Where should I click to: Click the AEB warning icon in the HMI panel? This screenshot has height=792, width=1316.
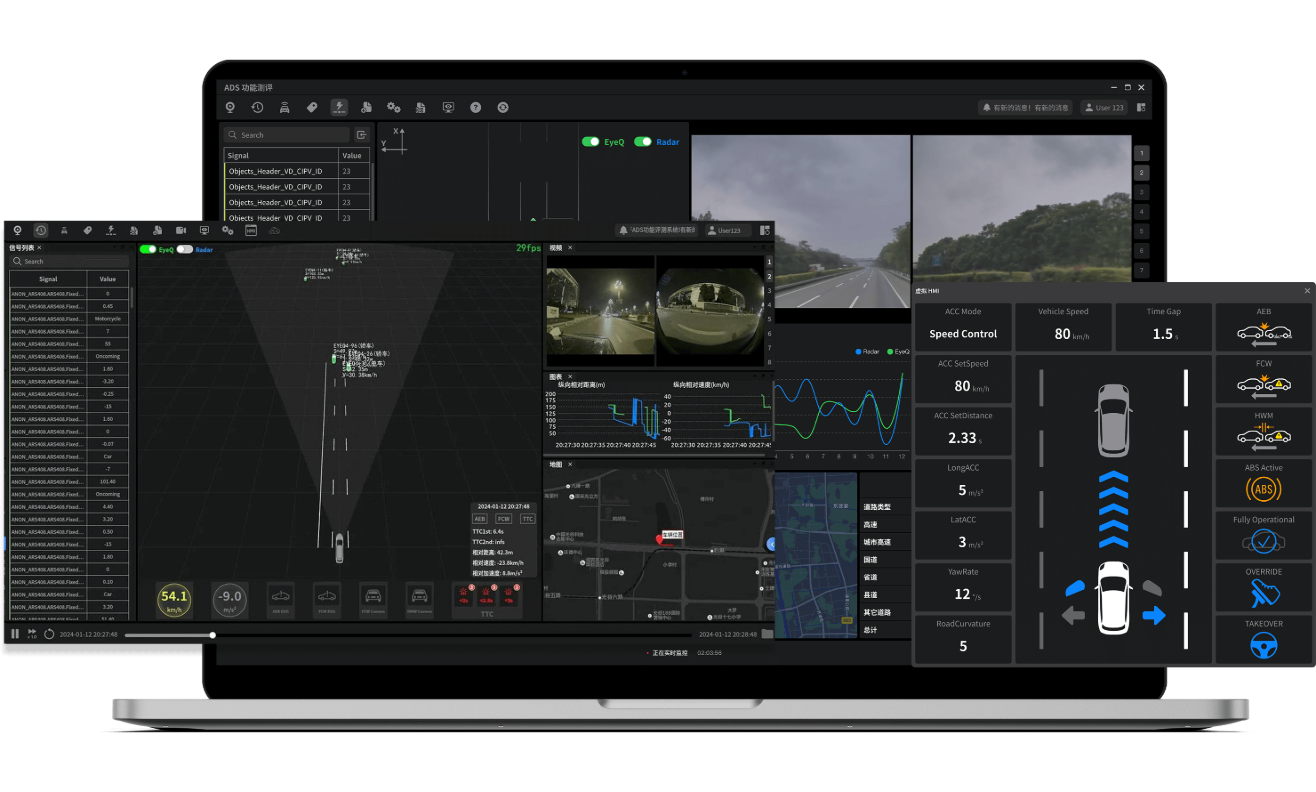(1263, 334)
